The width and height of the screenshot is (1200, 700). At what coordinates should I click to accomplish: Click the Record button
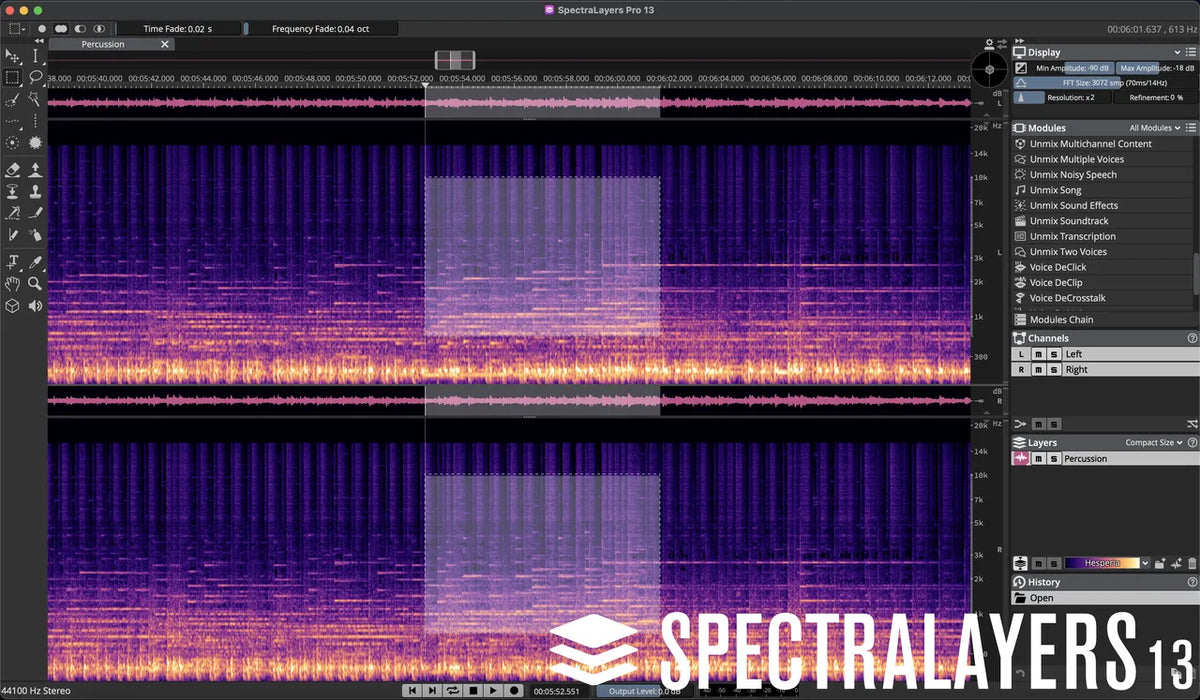(x=514, y=690)
